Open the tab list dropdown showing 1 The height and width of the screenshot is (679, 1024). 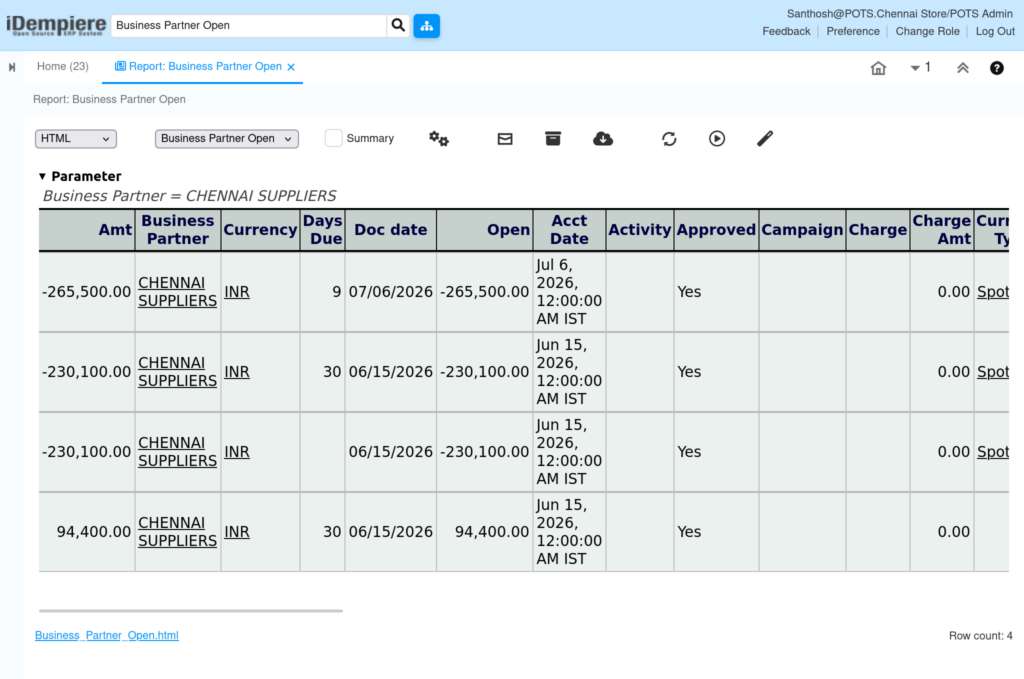(920, 67)
